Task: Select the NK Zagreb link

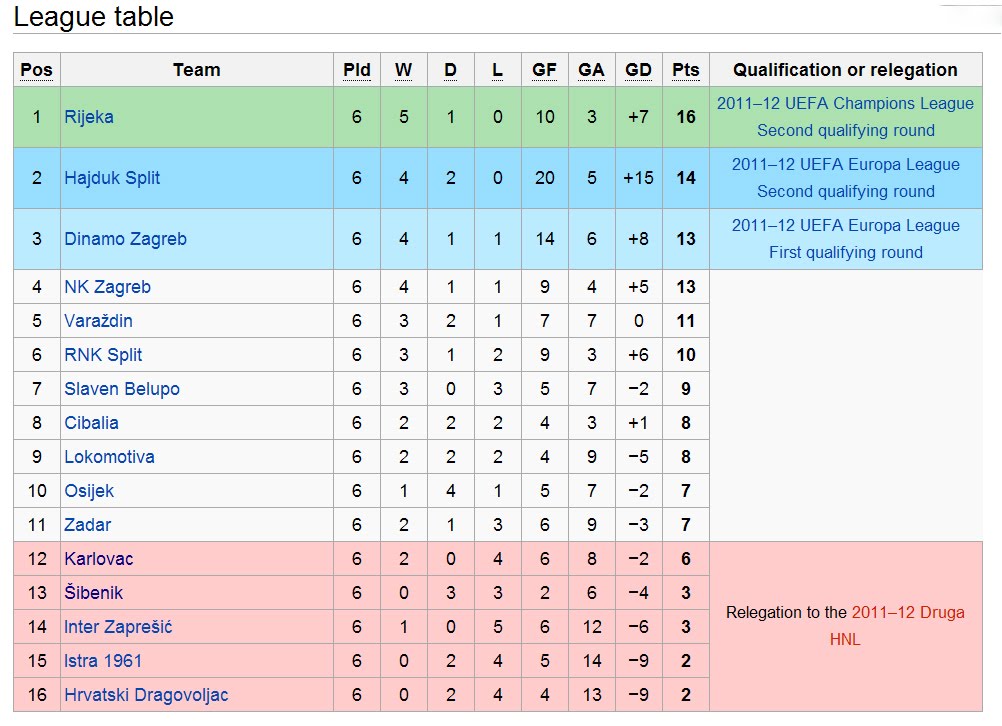Action: pyautogui.click(x=107, y=287)
